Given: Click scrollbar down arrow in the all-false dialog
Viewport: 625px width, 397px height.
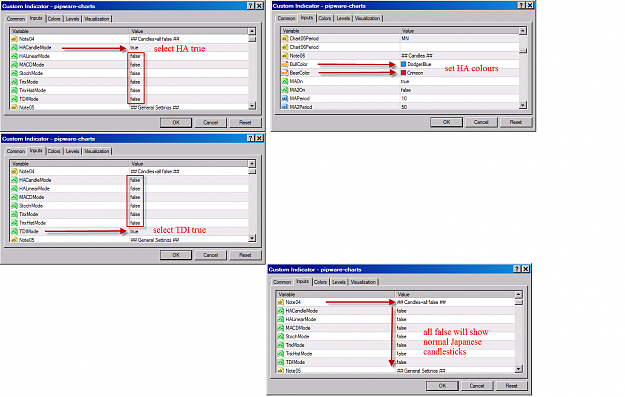Looking at the screenshot, I should pyautogui.click(x=519, y=369).
